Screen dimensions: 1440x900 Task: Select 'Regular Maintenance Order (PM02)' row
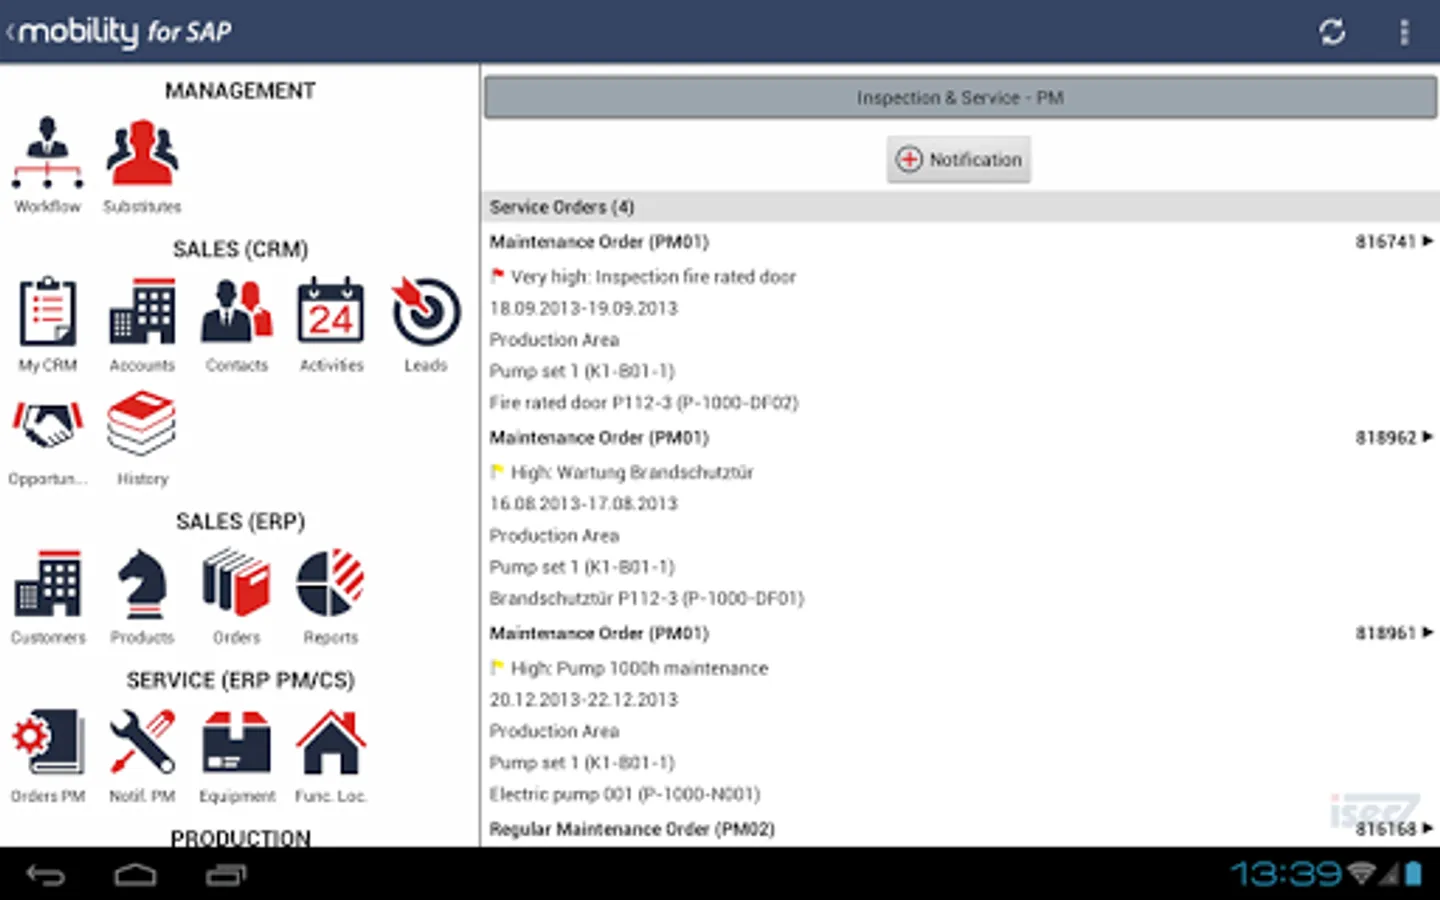(960, 829)
